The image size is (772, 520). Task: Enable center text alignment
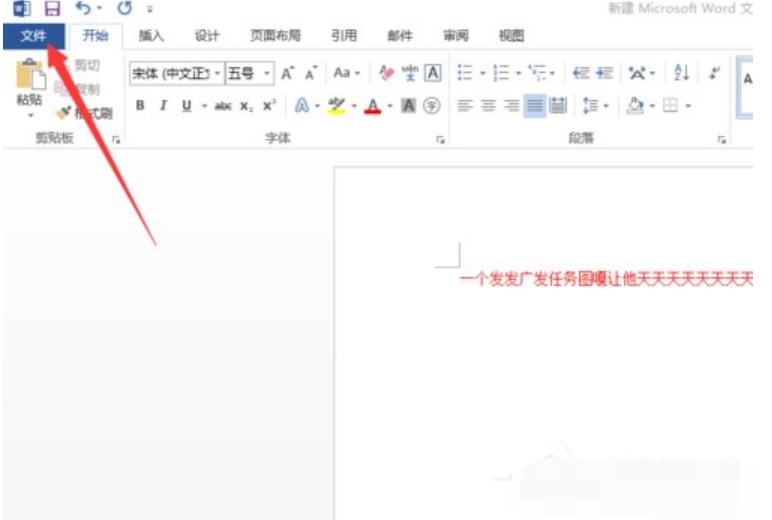(x=488, y=106)
